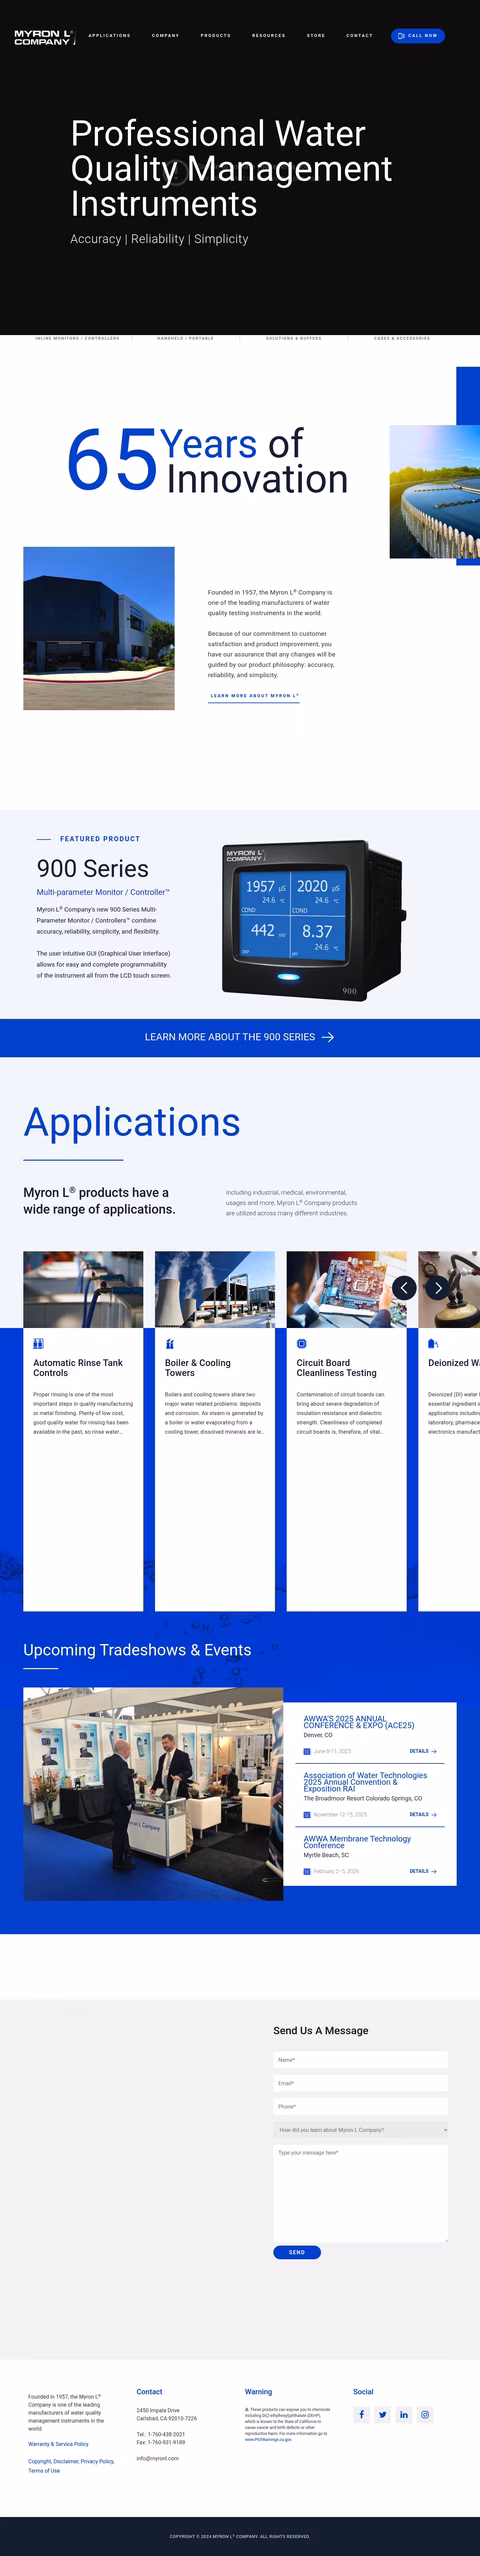This screenshot has width=480, height=2556.
Task: Submit form with the Send button
Action: coord(297,2252)
